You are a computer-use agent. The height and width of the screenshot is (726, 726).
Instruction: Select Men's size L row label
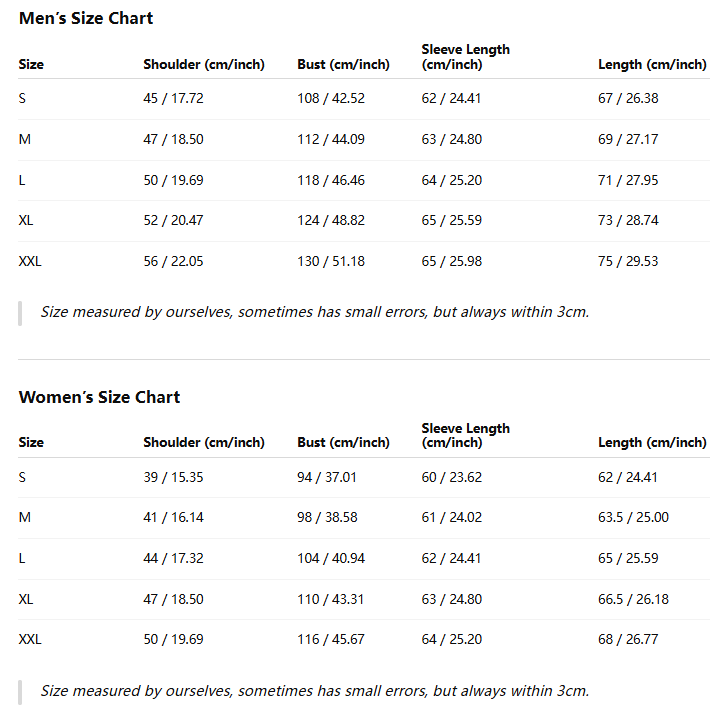22,180
